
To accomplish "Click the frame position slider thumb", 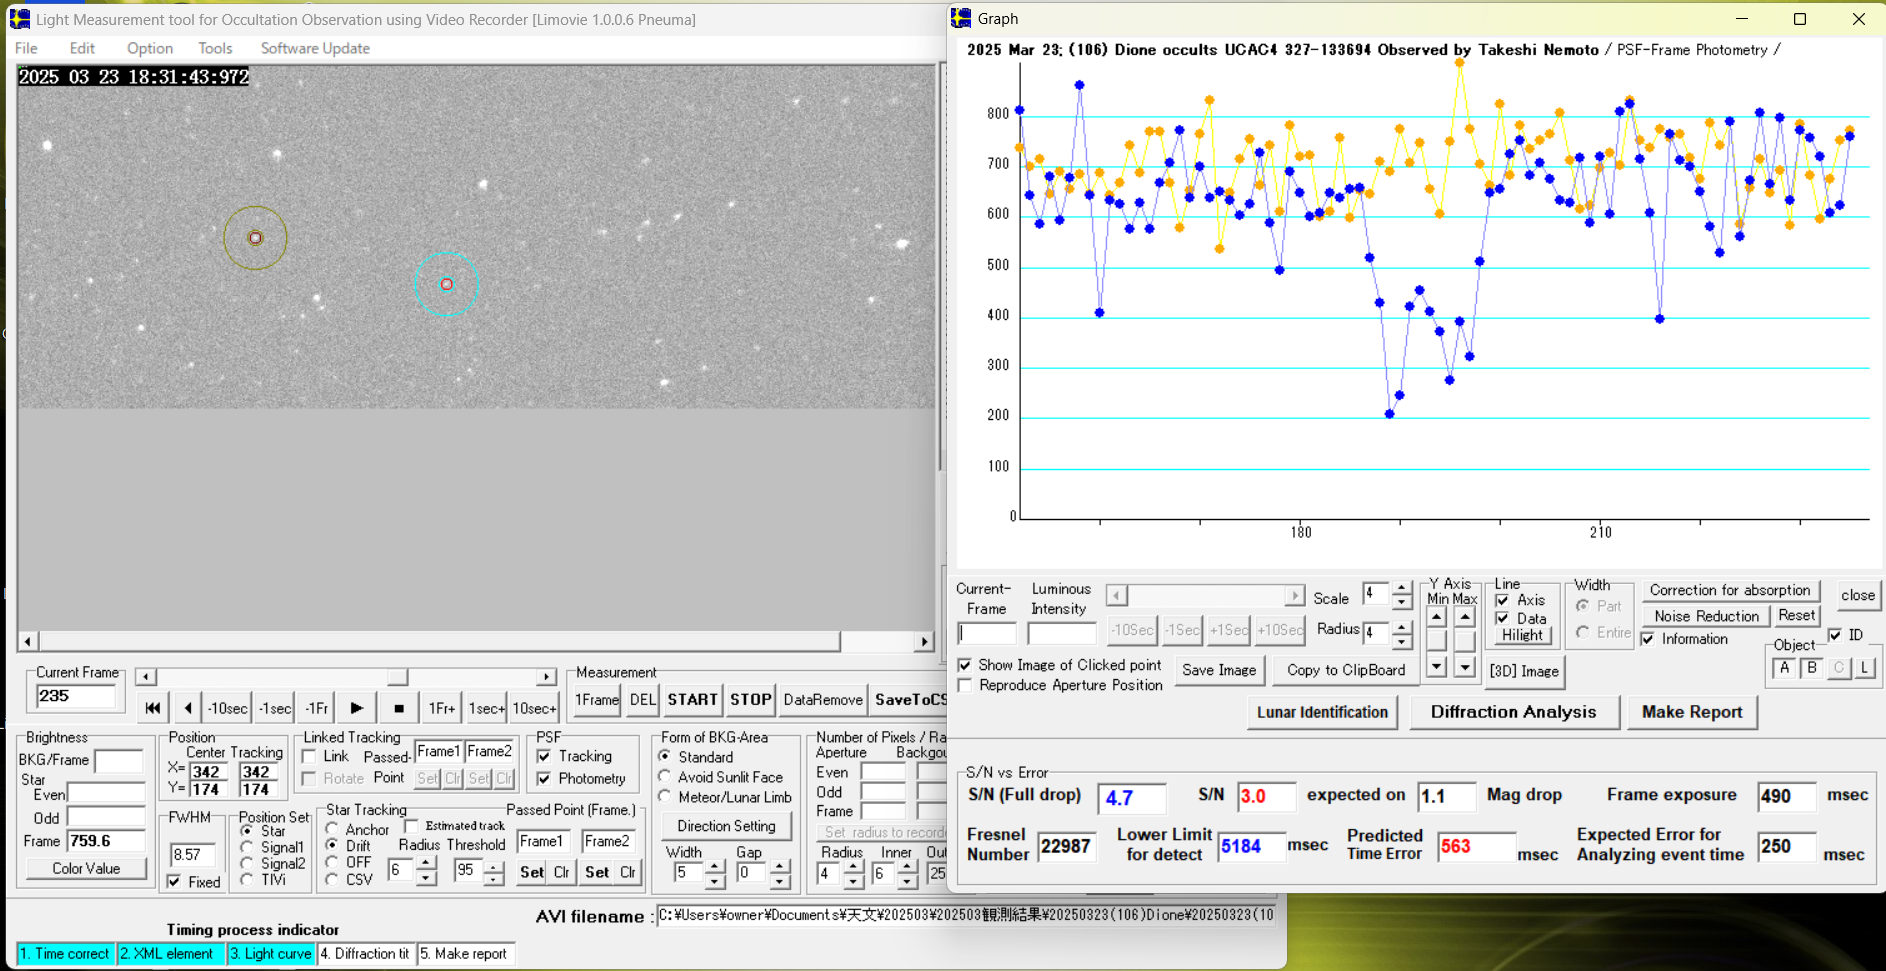I will [x=397, y=677].
